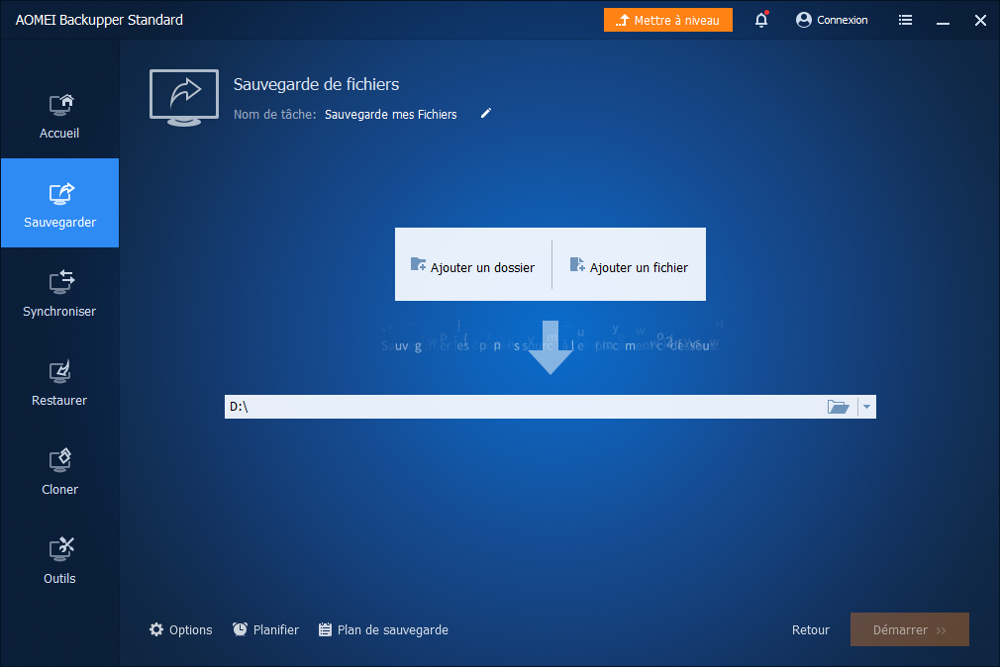The width and height of the screenshot is (1000, 667).
Task: Click Ajouter un fichier button
Action: click(x=629, y=266)
